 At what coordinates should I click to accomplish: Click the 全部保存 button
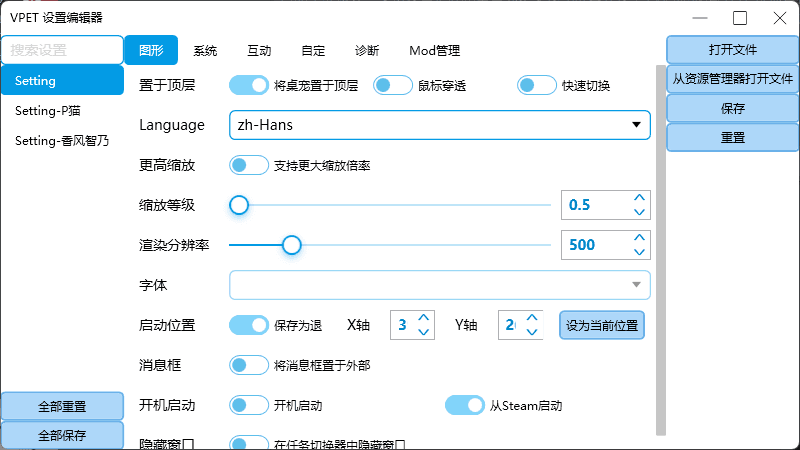pos(62,435)
